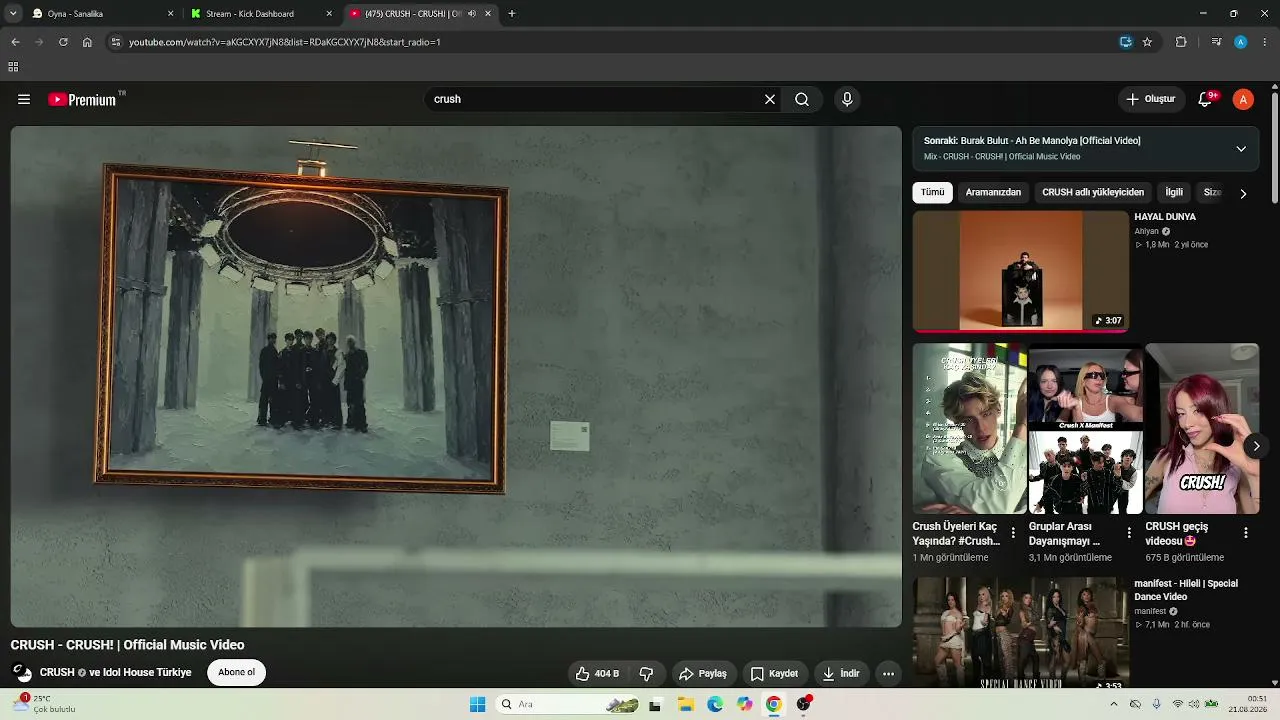Open the Ahiyan channel name link
Viewport: 1280px width, 720px height.
[1146, 231]
